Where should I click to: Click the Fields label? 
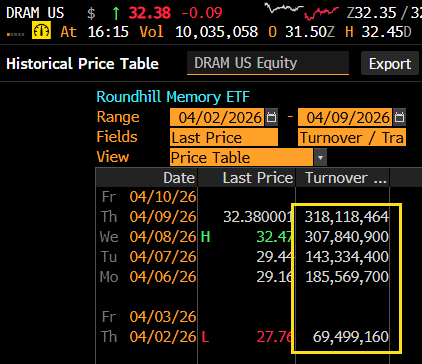117,137
